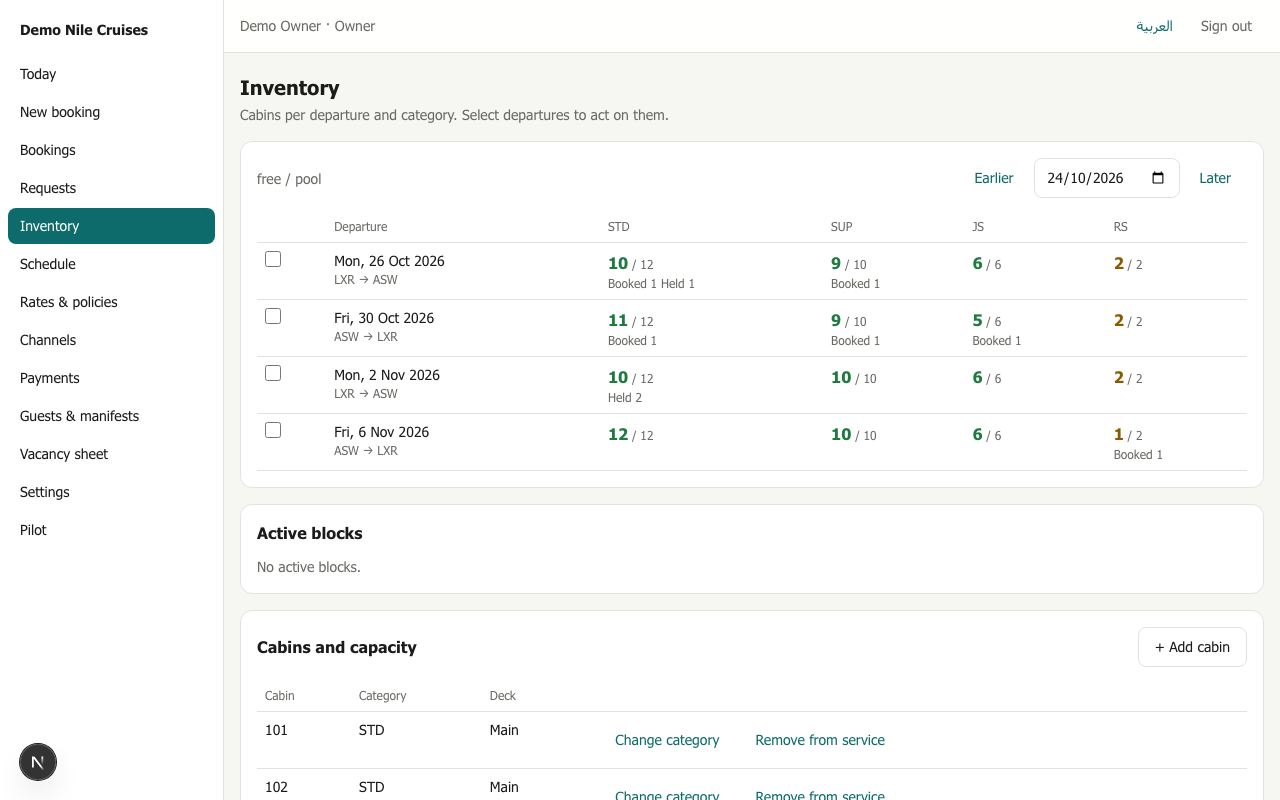1280x800 pixels.
Task: Open the Today page in sidebar
Action: click(x=111, y=74)
